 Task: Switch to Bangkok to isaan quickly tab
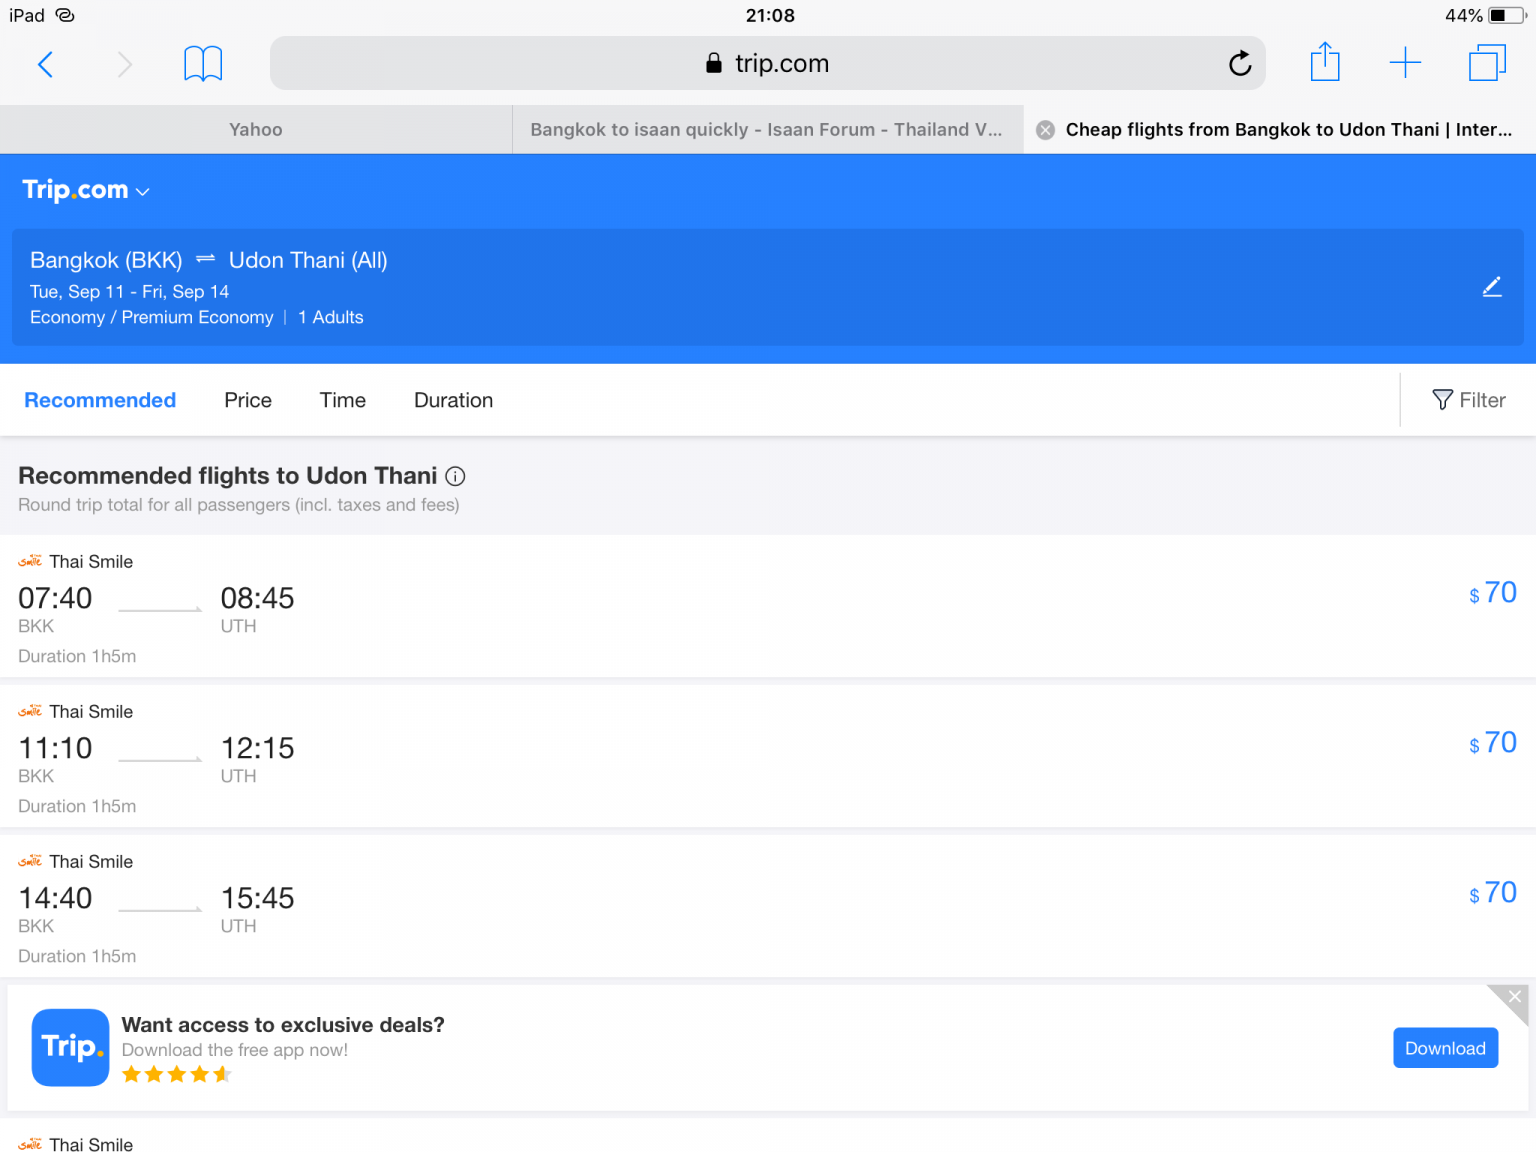tap(767, 130)
